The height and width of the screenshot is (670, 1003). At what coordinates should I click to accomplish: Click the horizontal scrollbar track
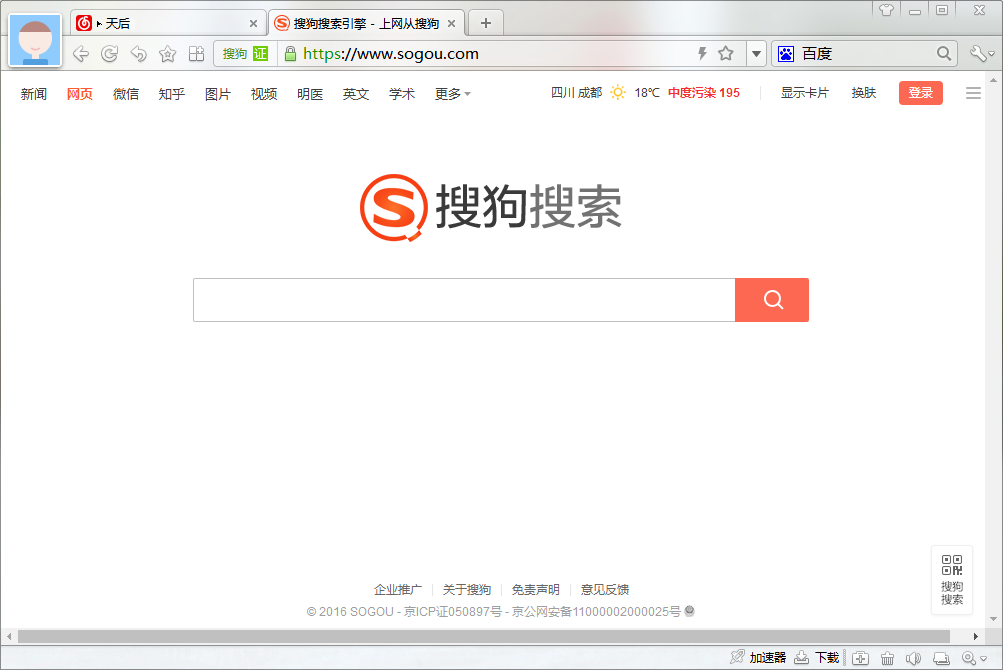pos(484,637)
